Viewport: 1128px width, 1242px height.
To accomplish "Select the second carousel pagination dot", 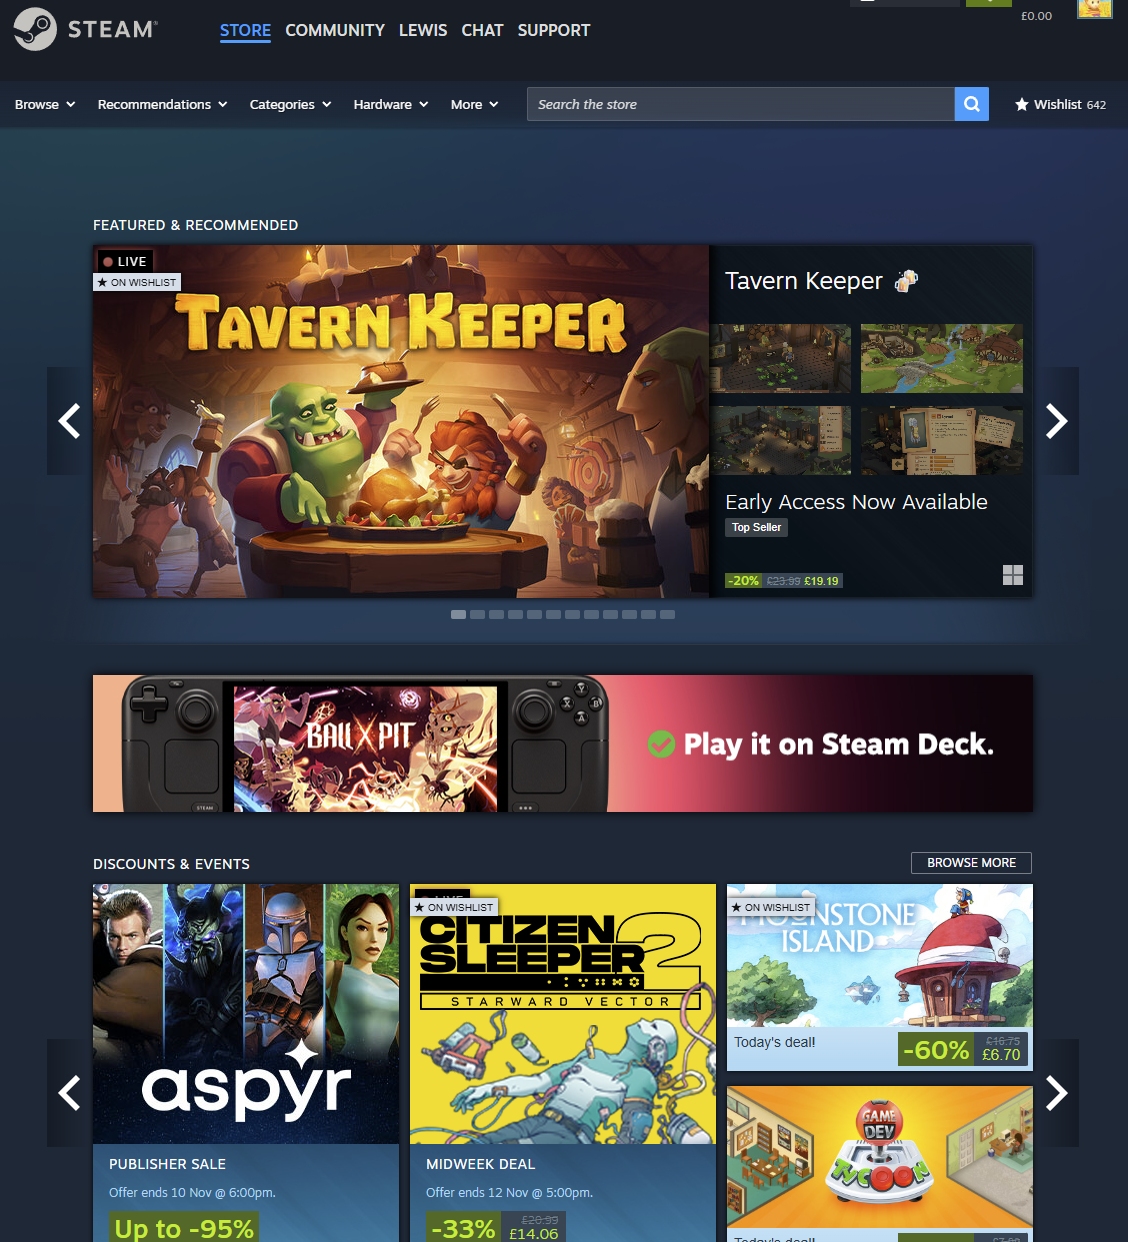I will [477, 614].
